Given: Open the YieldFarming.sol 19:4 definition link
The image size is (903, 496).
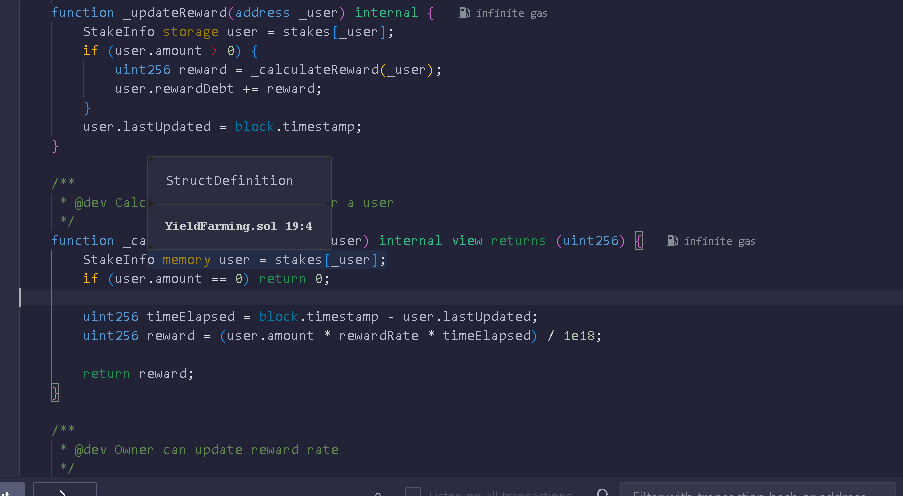Looking at the screenshot, I should (238, 226).
